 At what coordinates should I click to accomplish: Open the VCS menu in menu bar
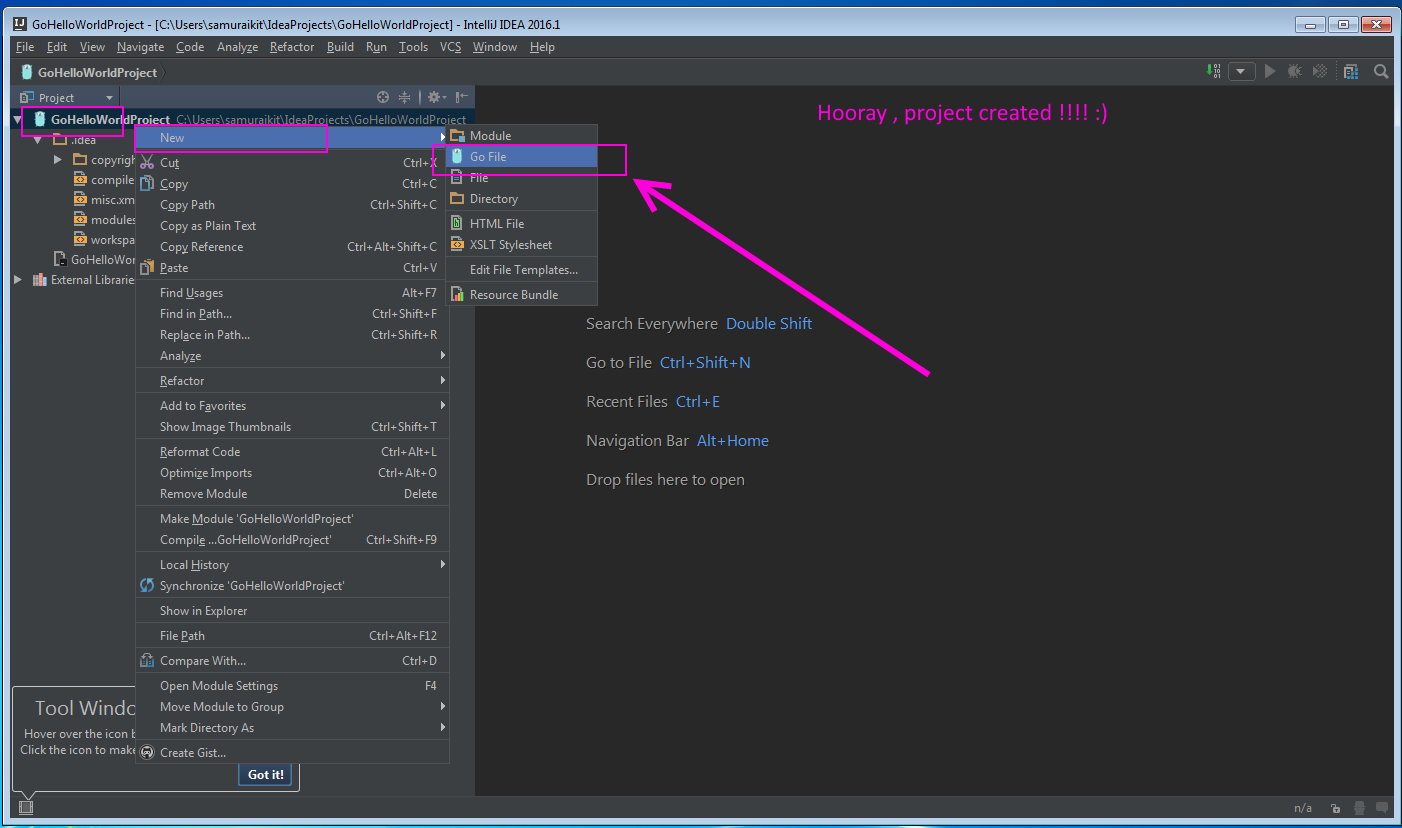pos(451,47)
